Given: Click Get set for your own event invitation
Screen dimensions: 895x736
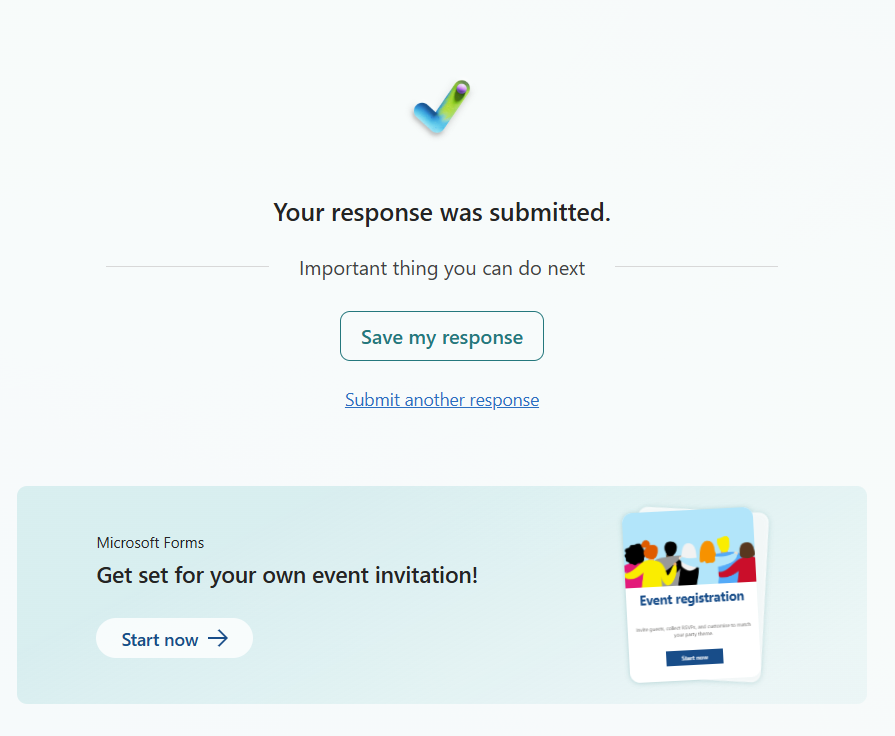Looking at the screenshot, I should point(287,576).
